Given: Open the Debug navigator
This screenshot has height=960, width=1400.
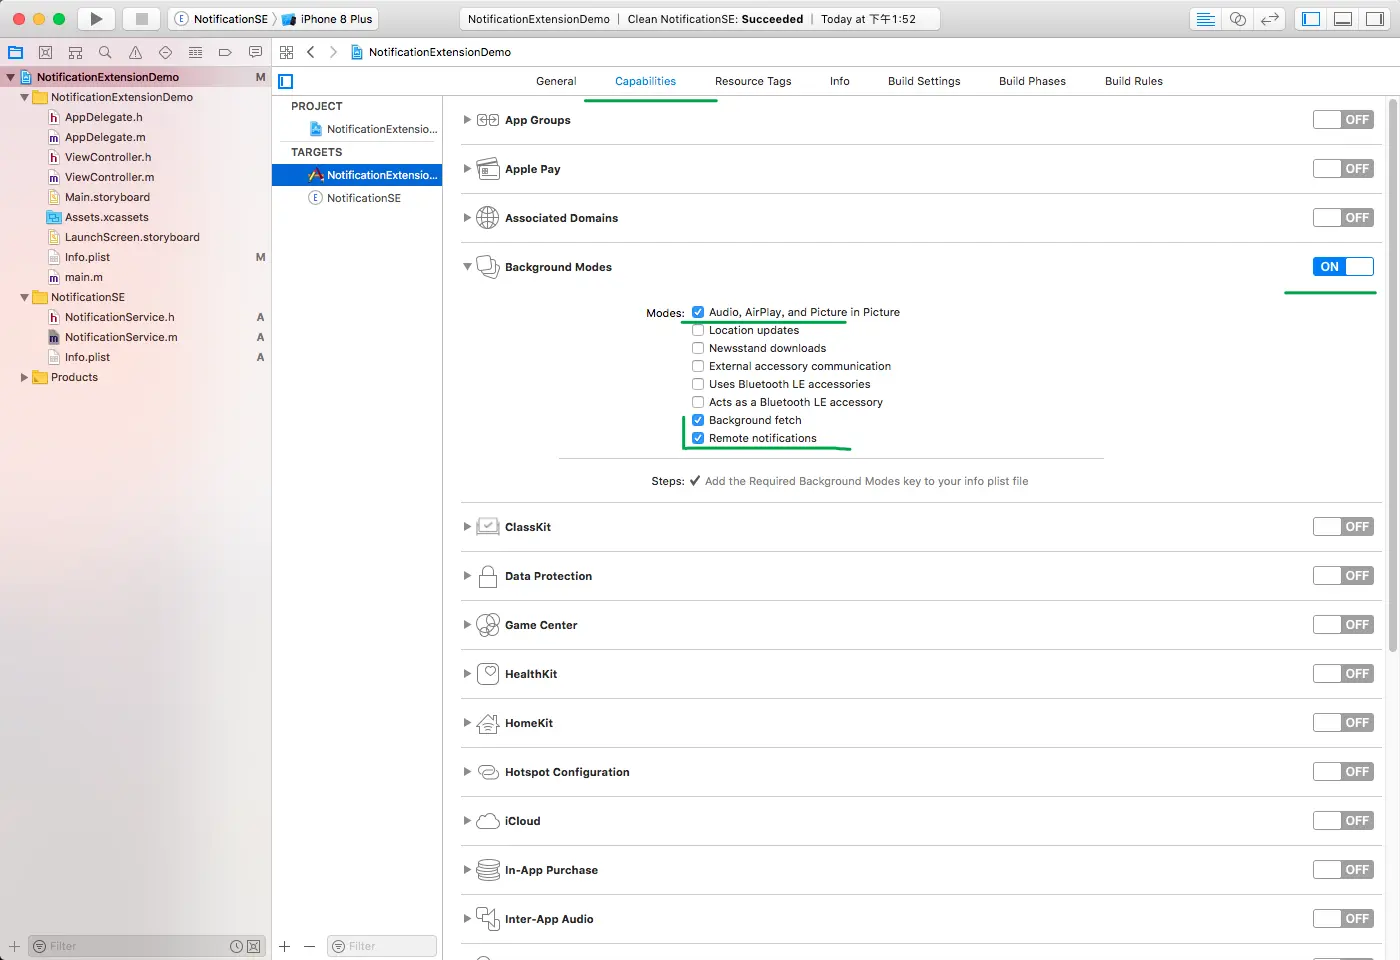Looking at the screenshot, I should [x=195, y=52].
